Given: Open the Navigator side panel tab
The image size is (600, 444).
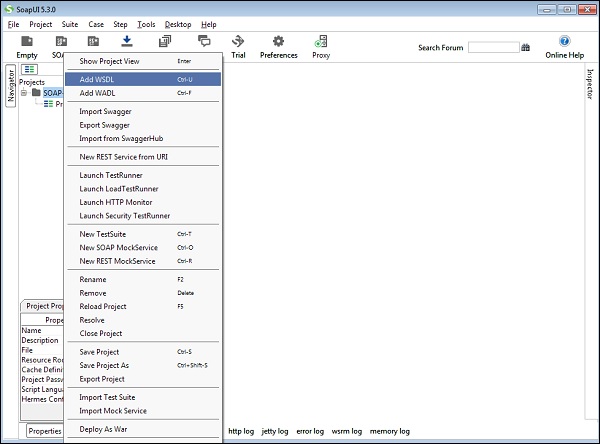Looking at the screenshot, I should point(11,85).
